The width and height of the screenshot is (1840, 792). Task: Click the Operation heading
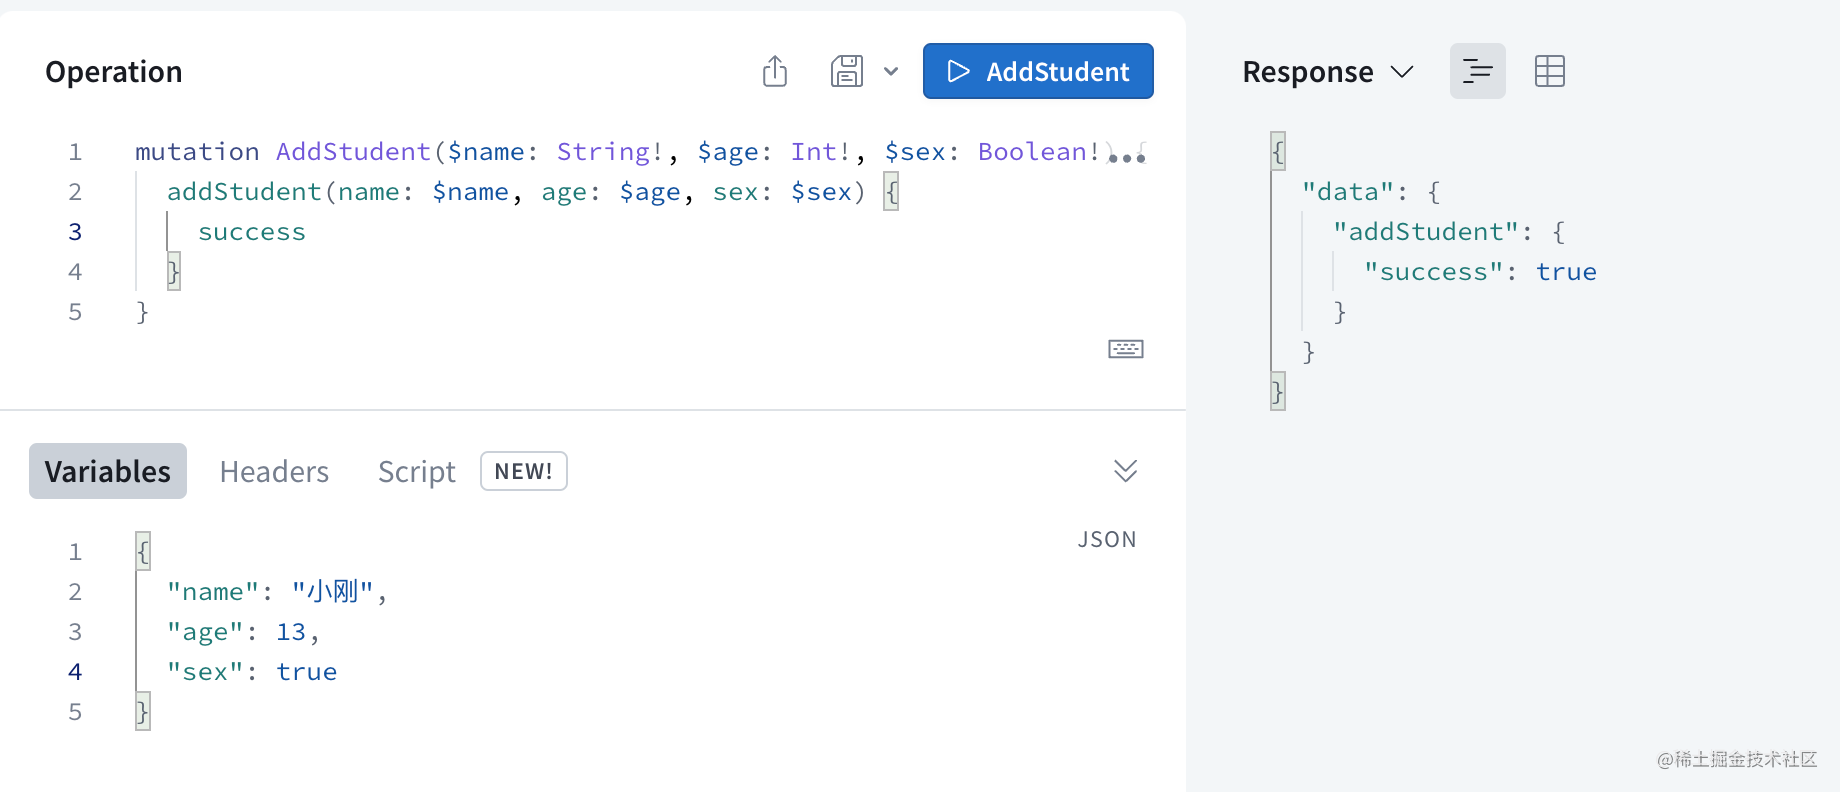[114, 72]
